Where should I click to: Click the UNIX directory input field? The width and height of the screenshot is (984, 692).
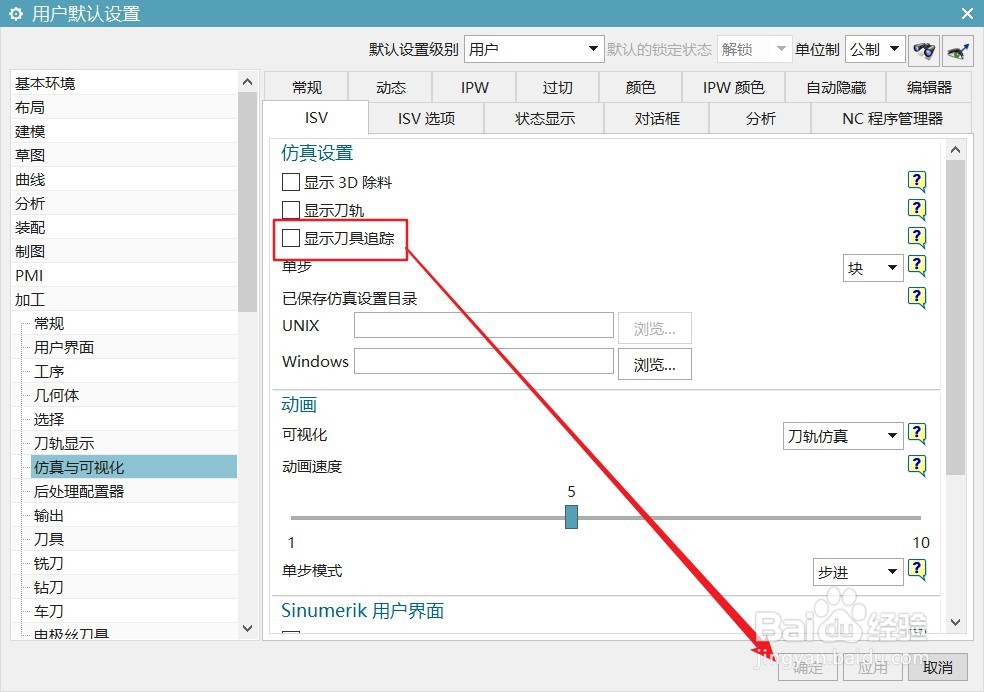click(484, 325)
